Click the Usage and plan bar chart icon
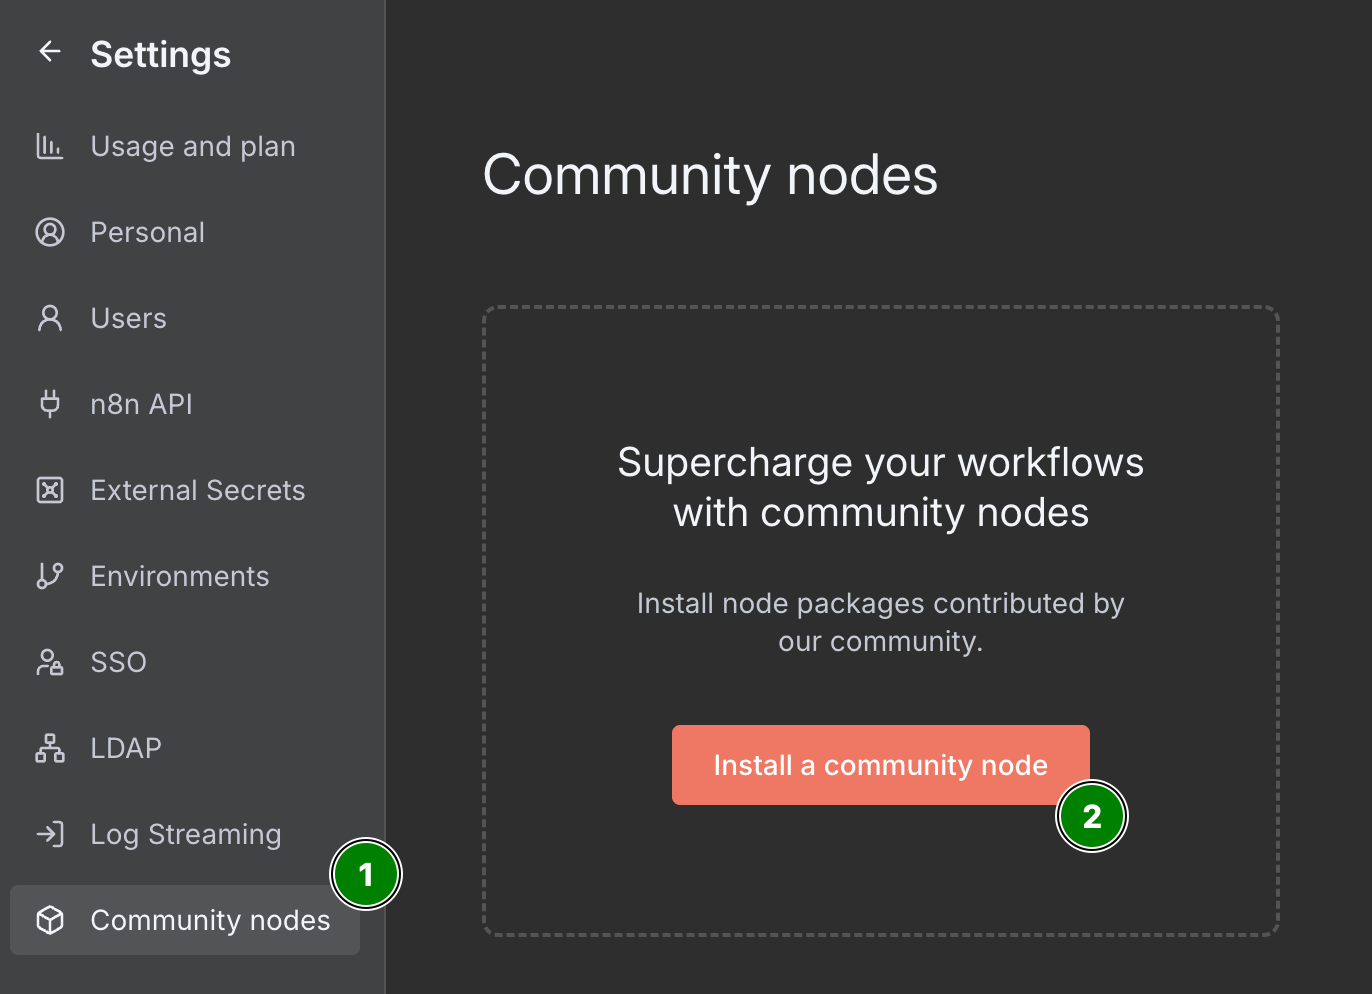The width and height of the screenshot is (1372, 994). [50, 146]
